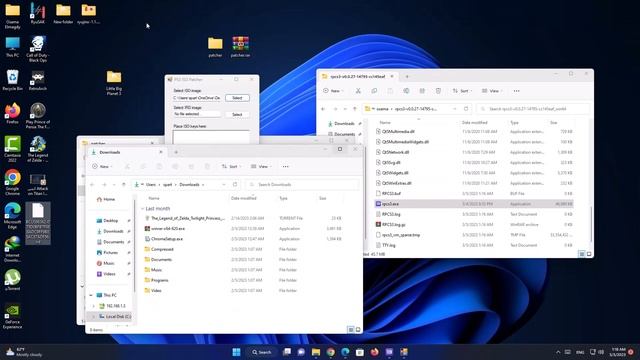The image size is (640, 360).
Task: Open the New dropdown in the Downloads window
Action: point(102,167)
